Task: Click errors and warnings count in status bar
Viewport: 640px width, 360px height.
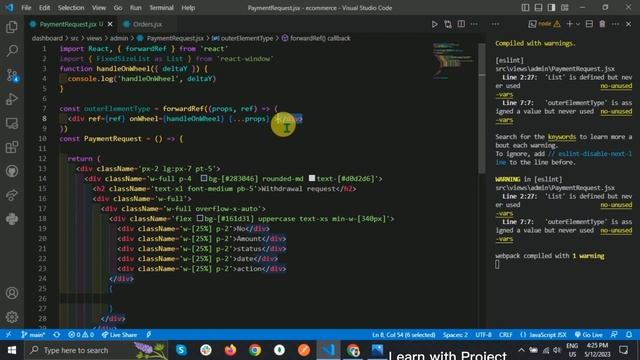Action: (81, 335)
